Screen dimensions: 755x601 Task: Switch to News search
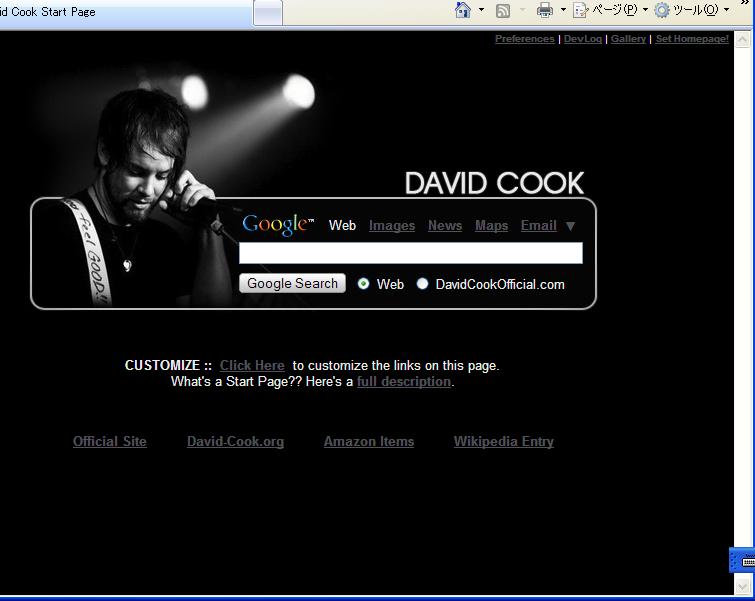(445, 225)
